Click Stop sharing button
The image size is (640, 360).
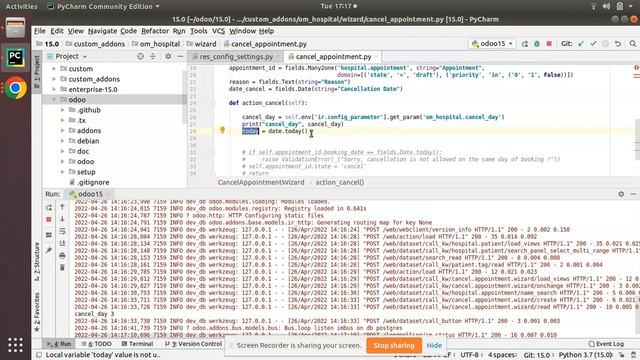click(x=394, y=345)
